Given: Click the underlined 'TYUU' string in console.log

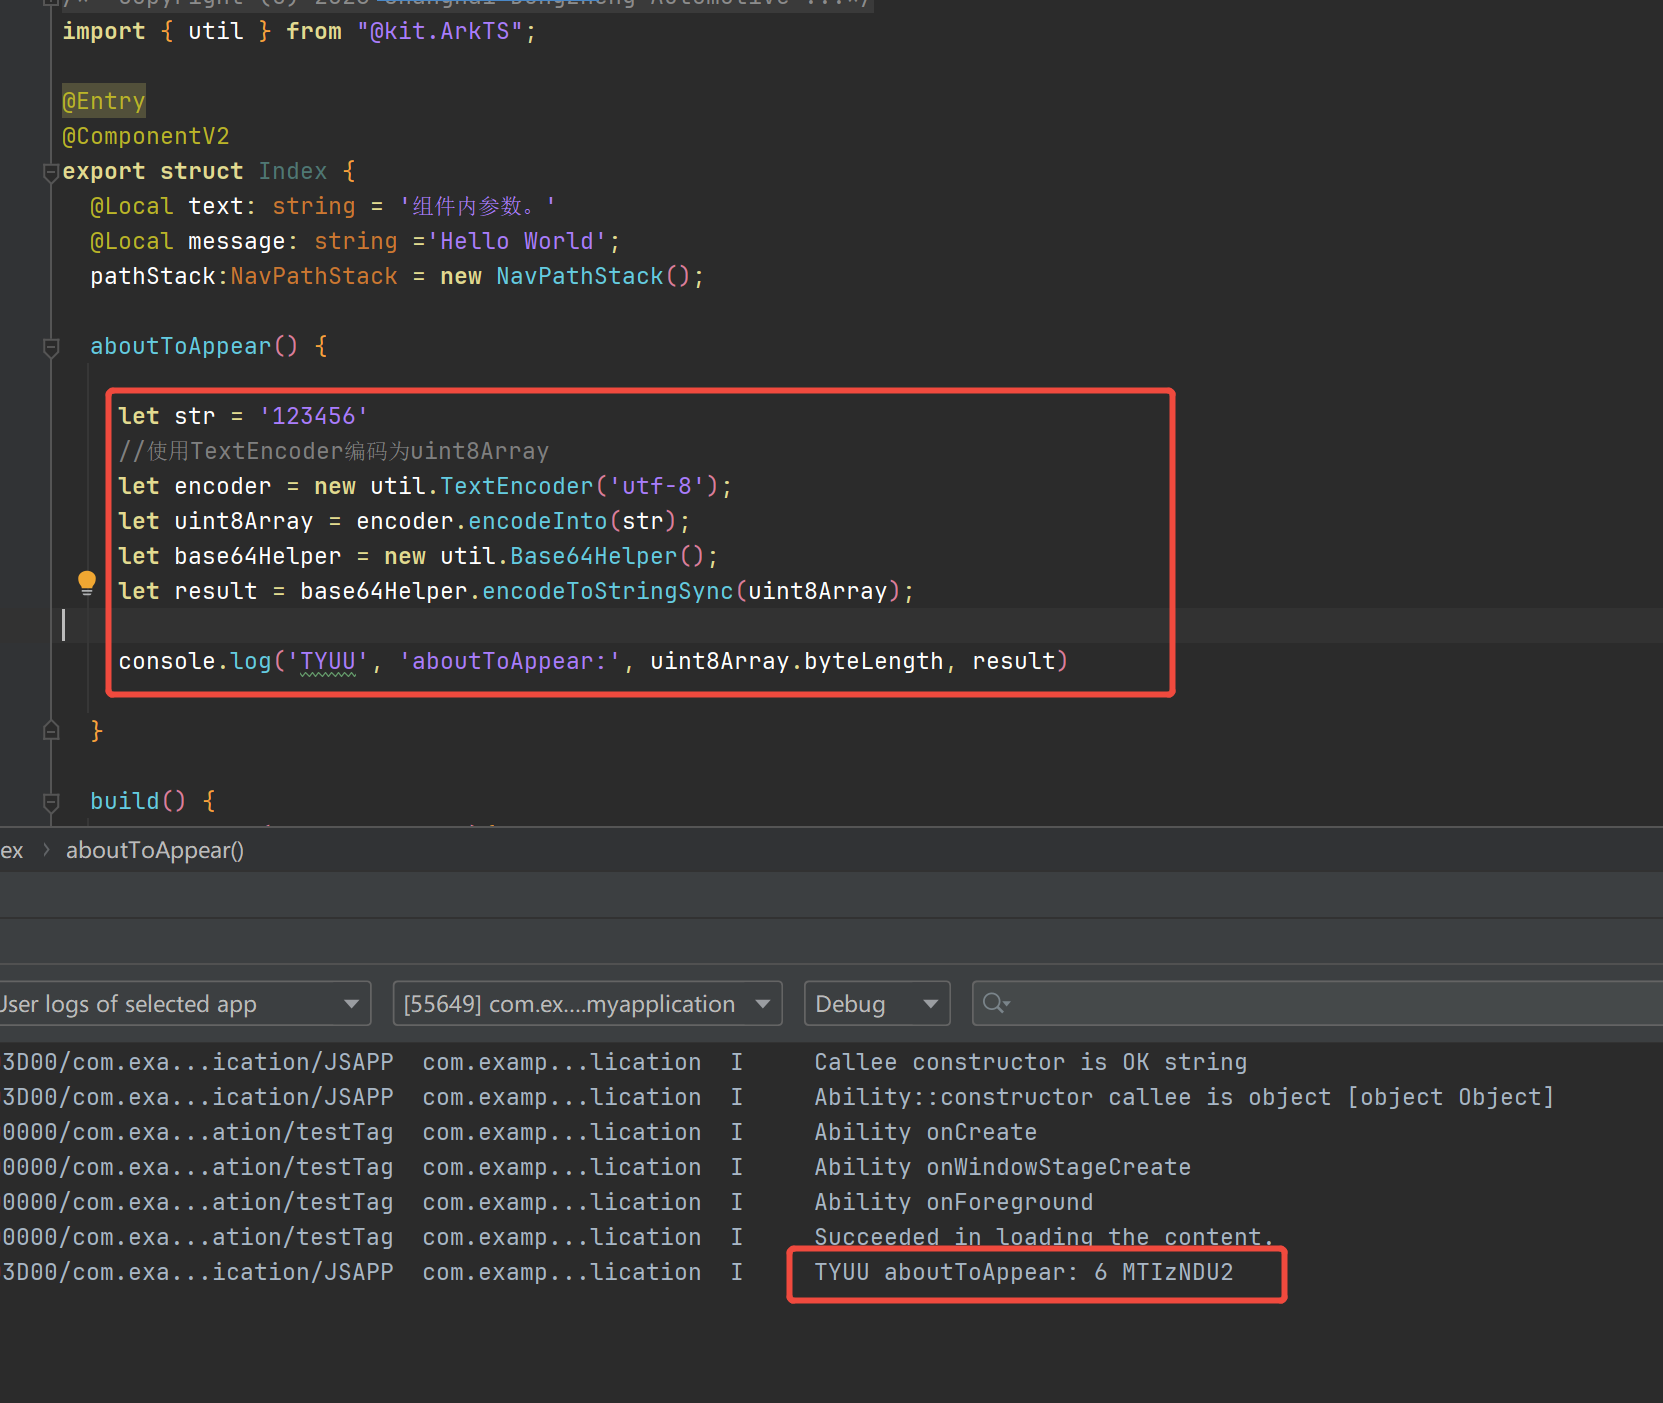Looking at the screenshot, I should click(328, 661).
